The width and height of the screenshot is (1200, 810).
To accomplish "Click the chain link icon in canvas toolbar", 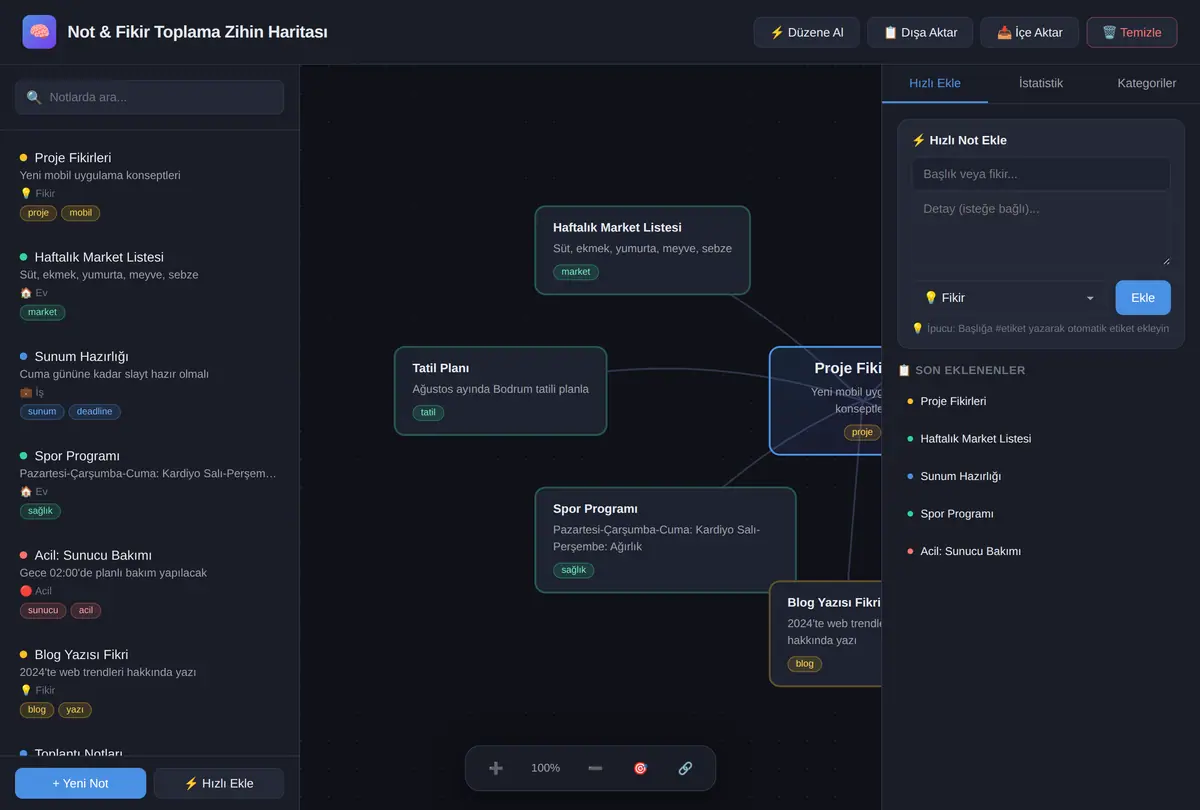I will [685, 768].
